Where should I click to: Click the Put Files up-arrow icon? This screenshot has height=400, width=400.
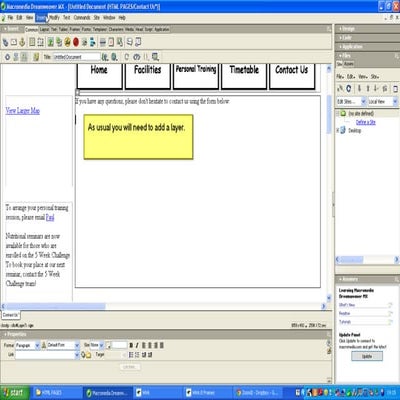click(368, 89)
